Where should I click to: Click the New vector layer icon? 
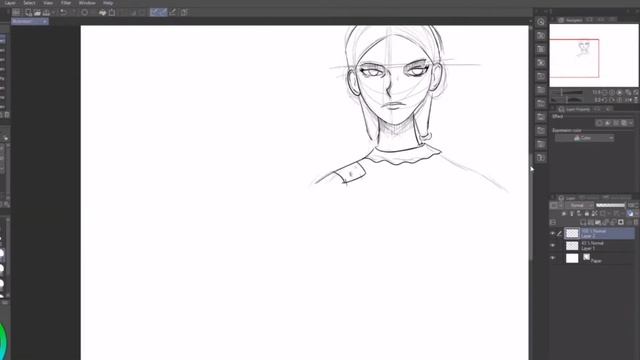(591, 222)
